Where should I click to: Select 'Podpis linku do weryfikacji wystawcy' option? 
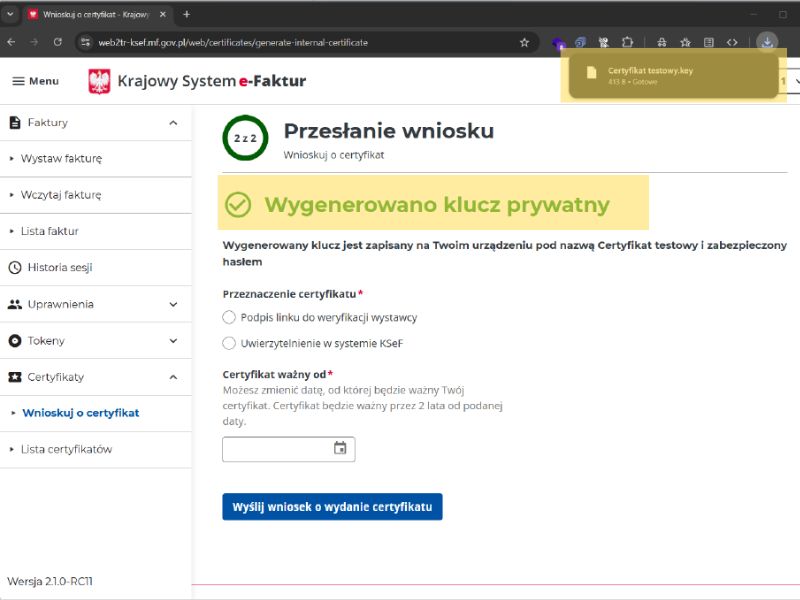click(229, 317)
